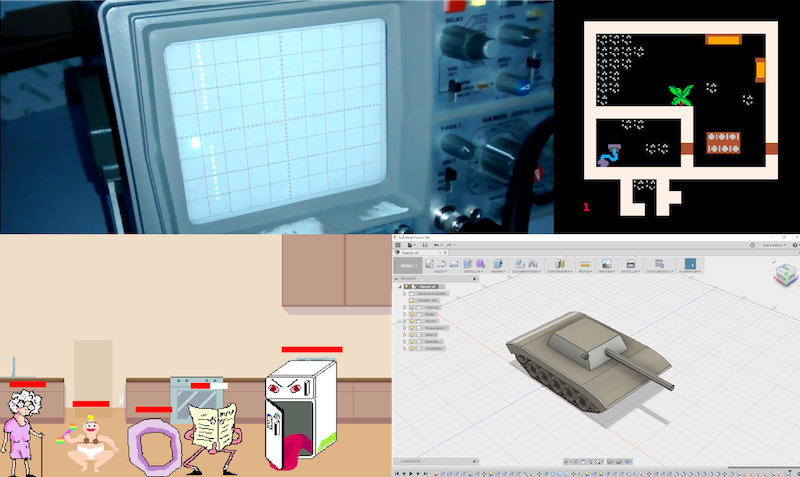800x477 pixels.
Task: Collapse the Panzer v9 root tree node
Action: pos(399,287)
